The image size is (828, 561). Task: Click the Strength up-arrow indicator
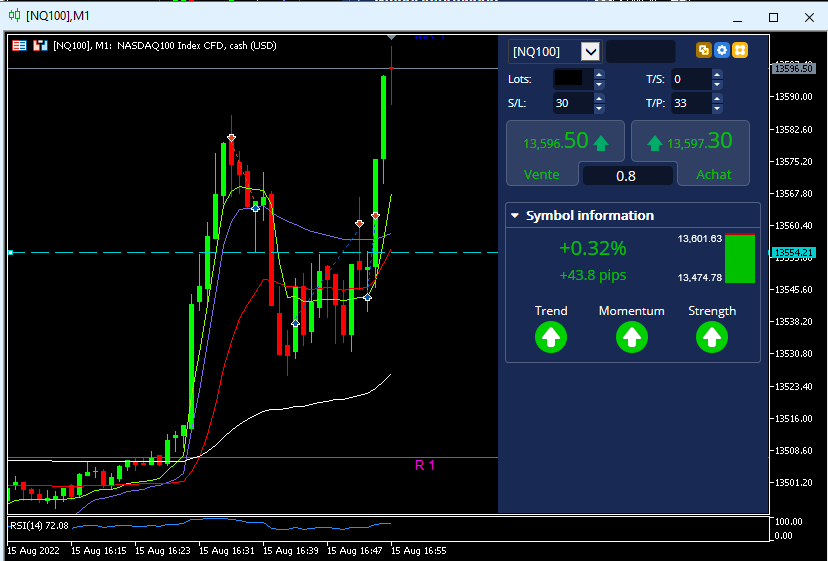click(x=712, y=337)
